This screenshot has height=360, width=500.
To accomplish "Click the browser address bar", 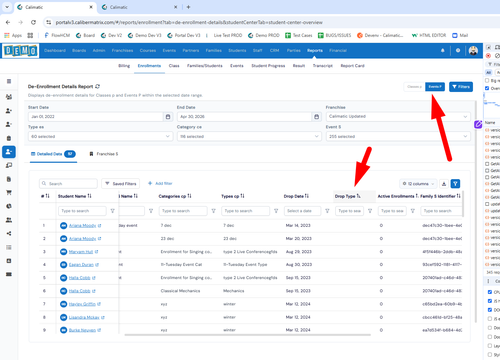I will 189,22.
